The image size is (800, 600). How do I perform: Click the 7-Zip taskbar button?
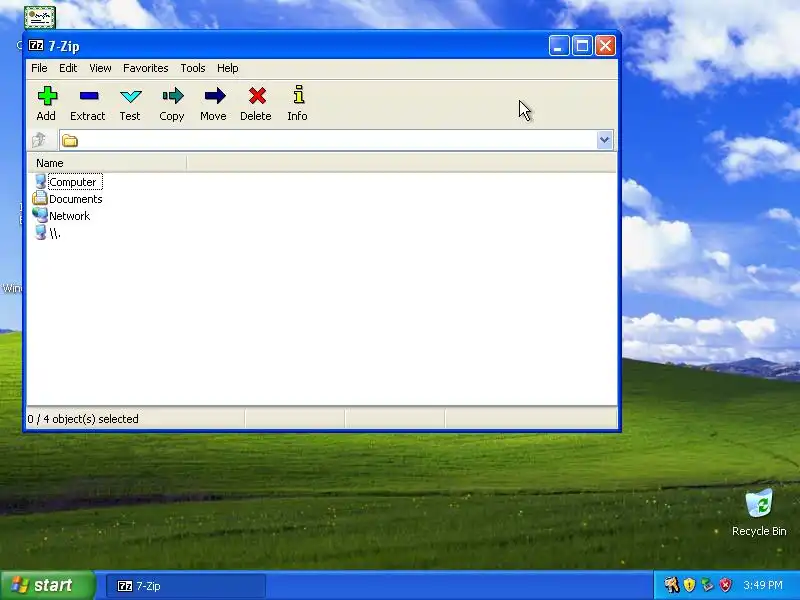click(186, 586)
